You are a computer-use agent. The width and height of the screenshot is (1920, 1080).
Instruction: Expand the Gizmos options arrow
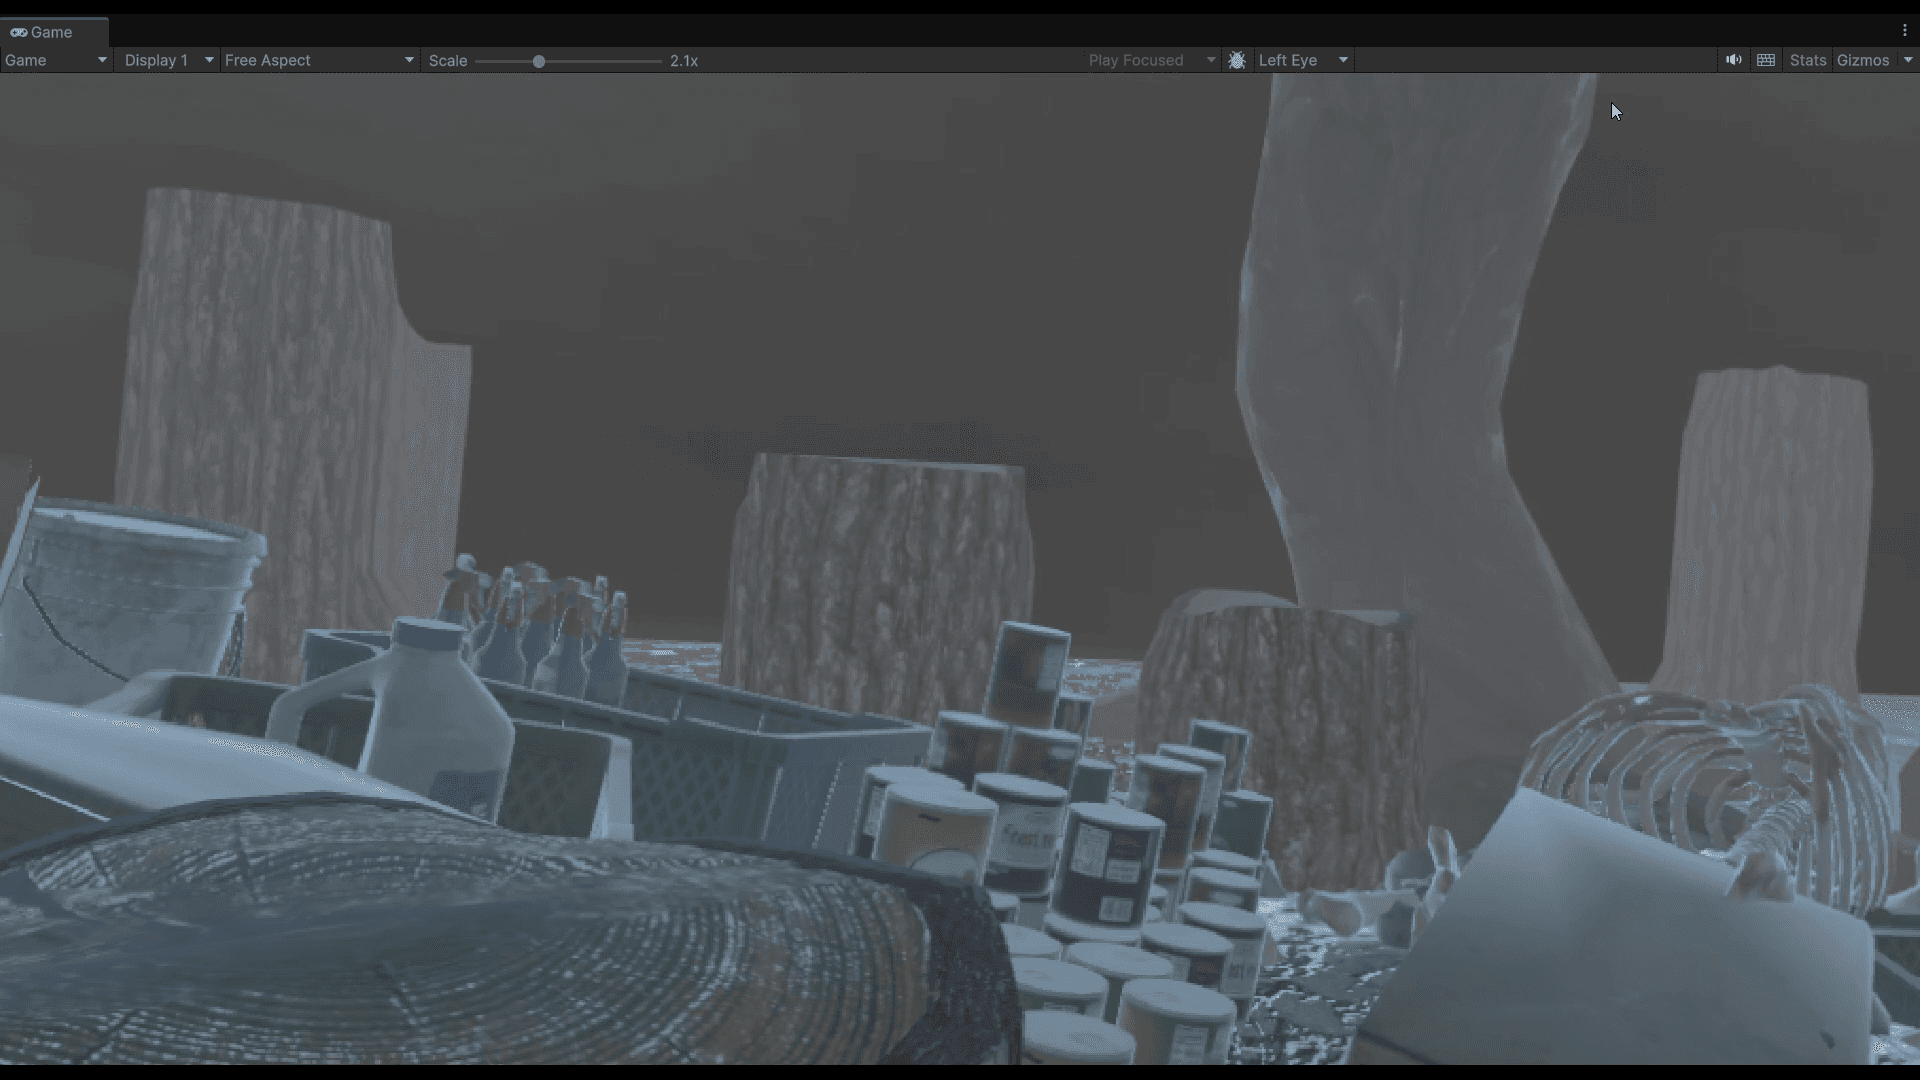1907,60
